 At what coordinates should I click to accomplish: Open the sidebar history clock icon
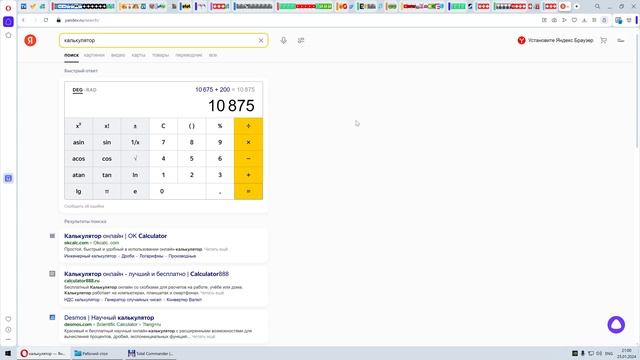tap(8, 330)
